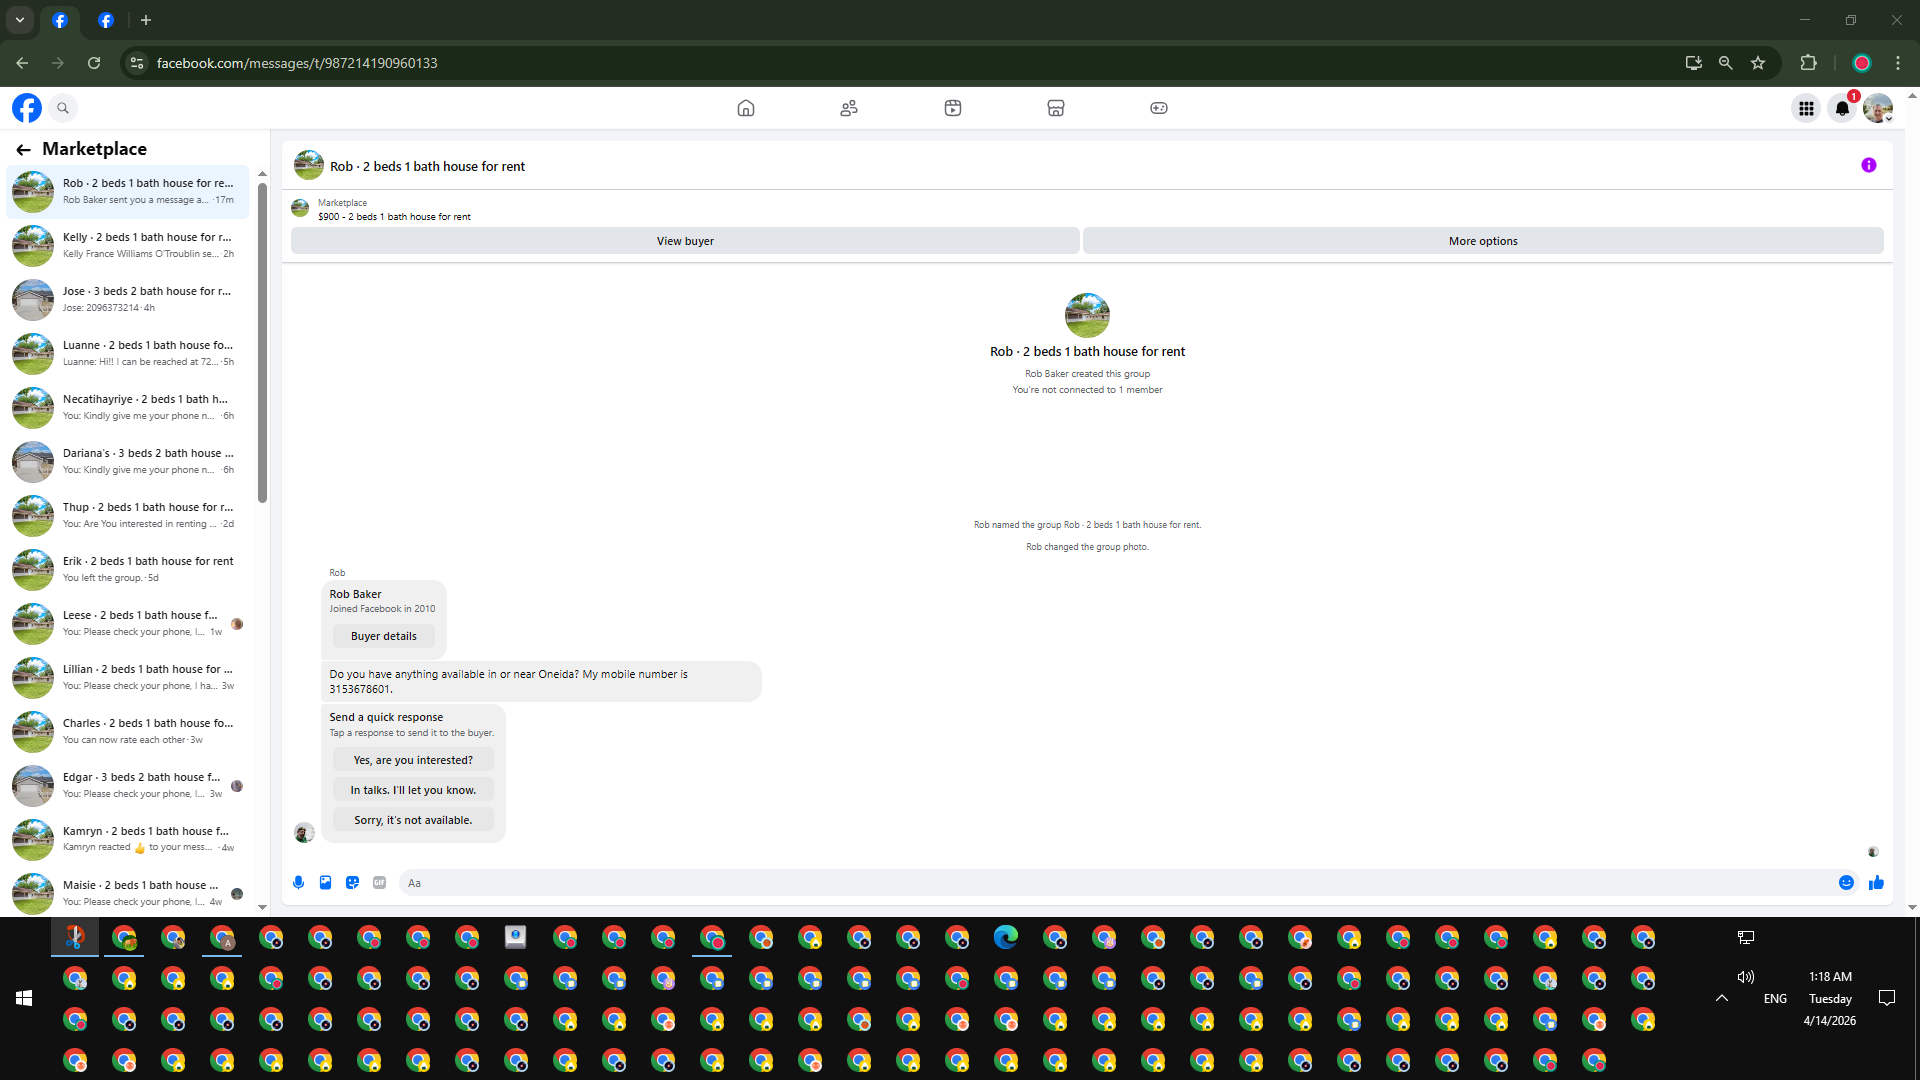The width and height of the screenshot is (1920, 1080).
Task: Send a thumbs-up like
Action: (1876, 882)
